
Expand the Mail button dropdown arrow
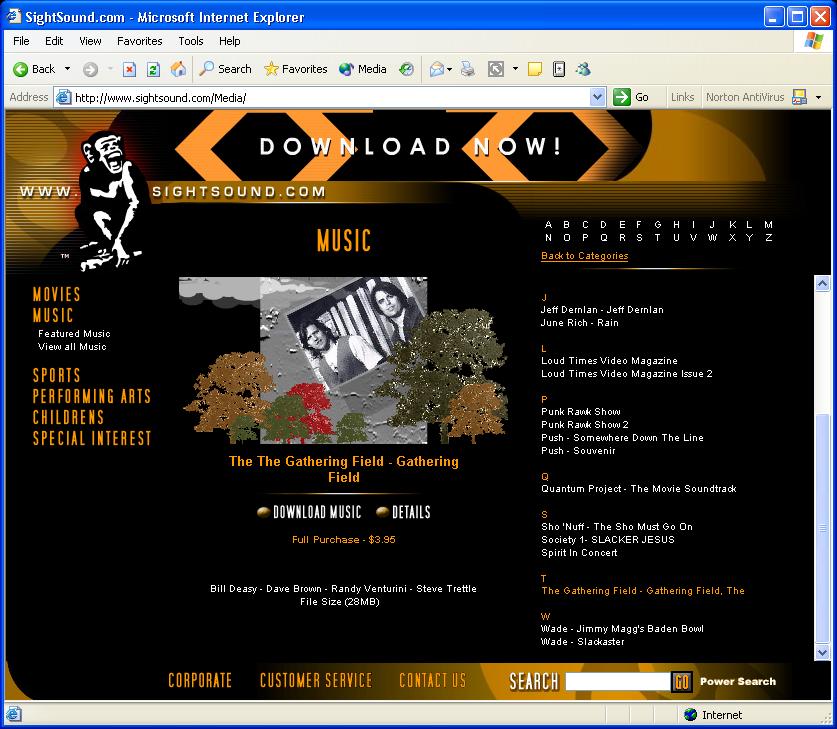point(449,69)
